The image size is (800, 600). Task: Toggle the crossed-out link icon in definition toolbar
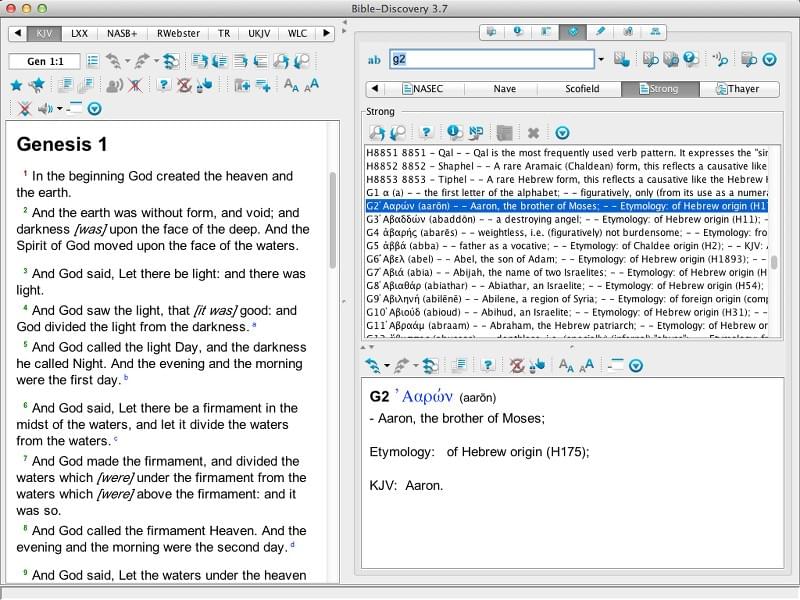click(516, 365)
